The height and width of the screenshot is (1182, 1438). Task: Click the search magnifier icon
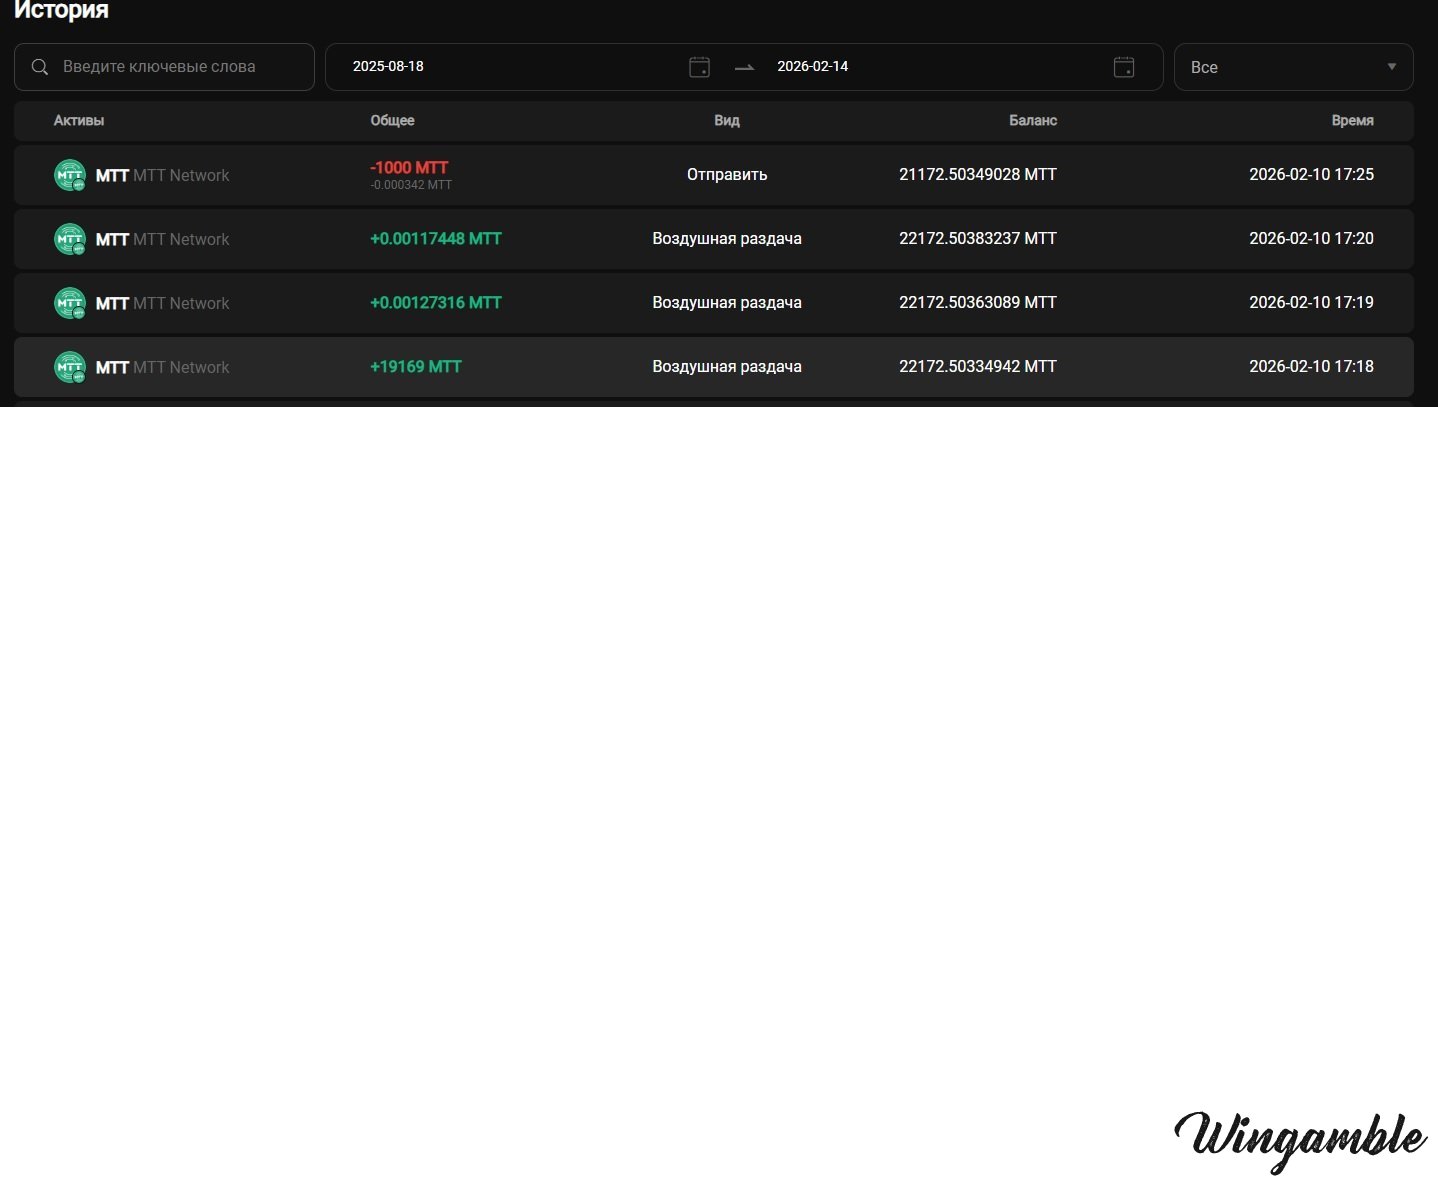coord(40,67)
